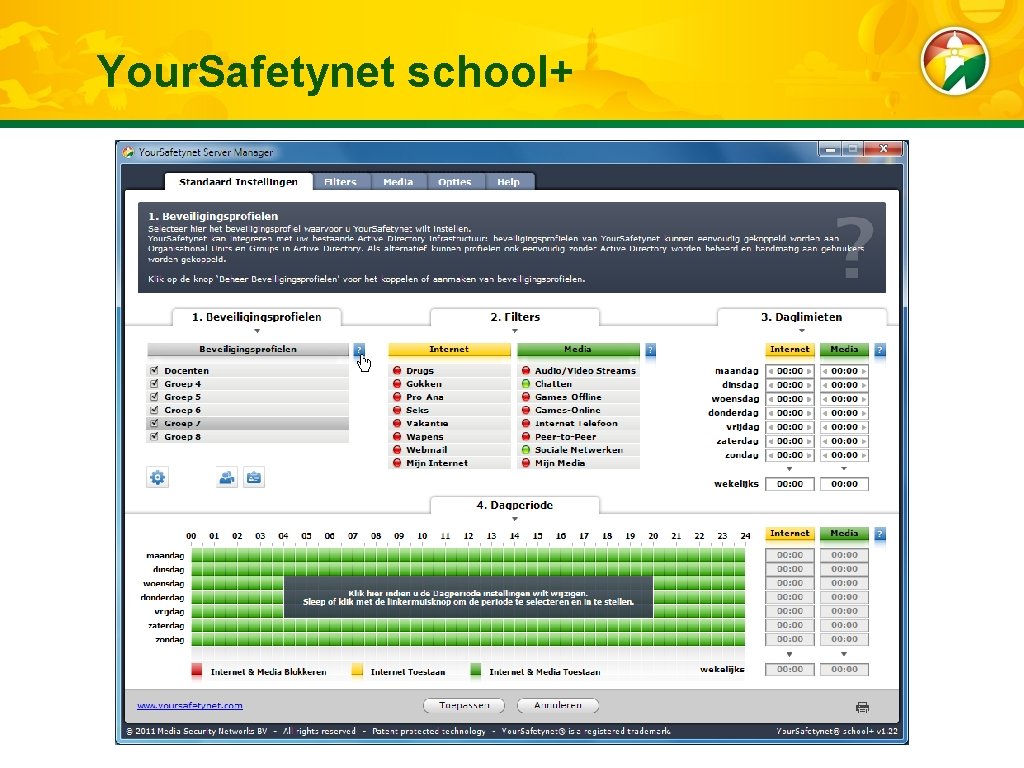Screen dimensions: 1024x768
Task: Decrease donderdag Internet limit with left arrow
Action: (x=771, y=413)
